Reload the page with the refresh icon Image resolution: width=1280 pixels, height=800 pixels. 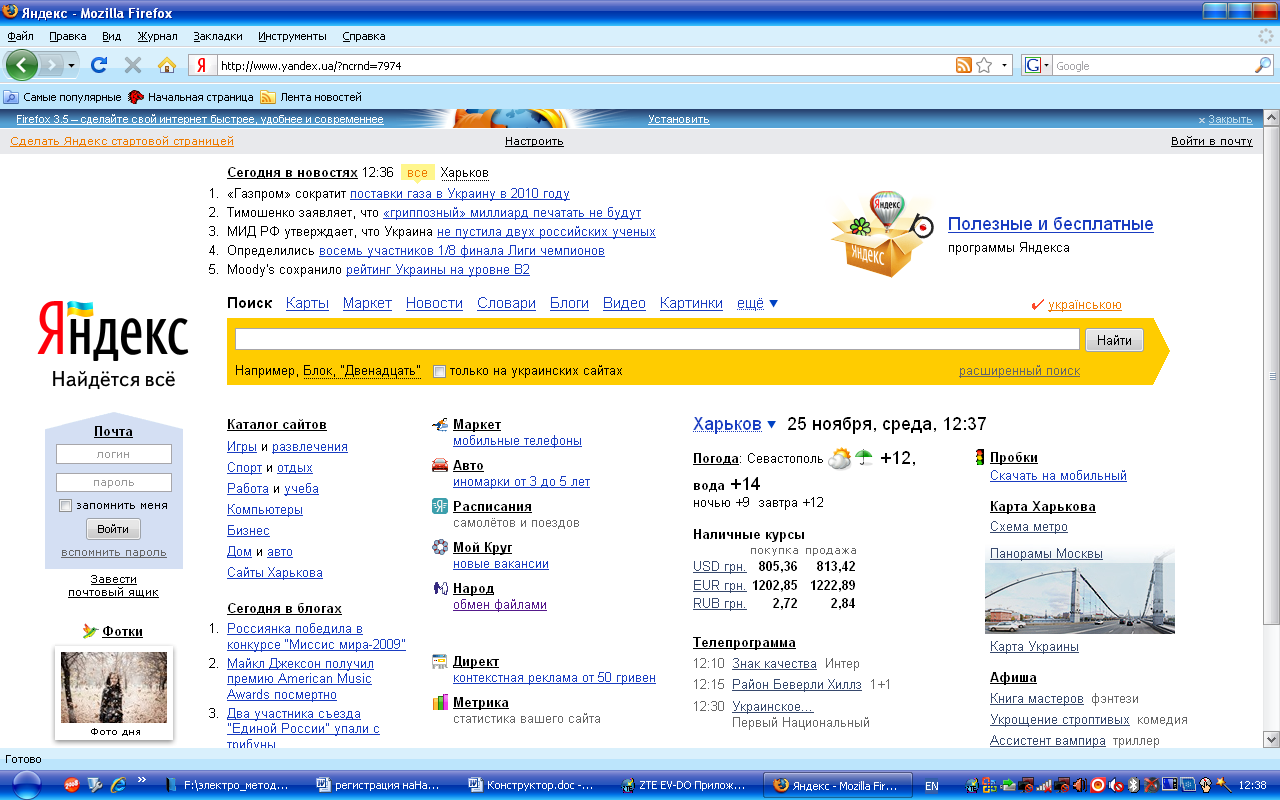(99, 65)
